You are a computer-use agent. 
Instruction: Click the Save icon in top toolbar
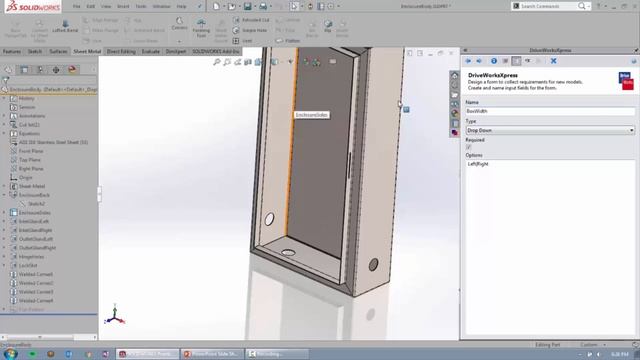point(247,6)
